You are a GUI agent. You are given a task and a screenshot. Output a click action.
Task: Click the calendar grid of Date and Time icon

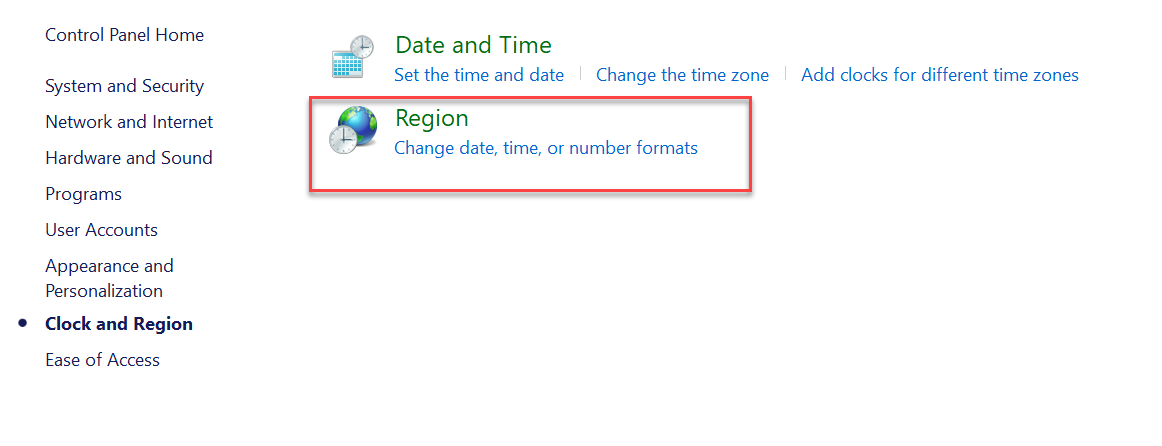click(345, 65)
